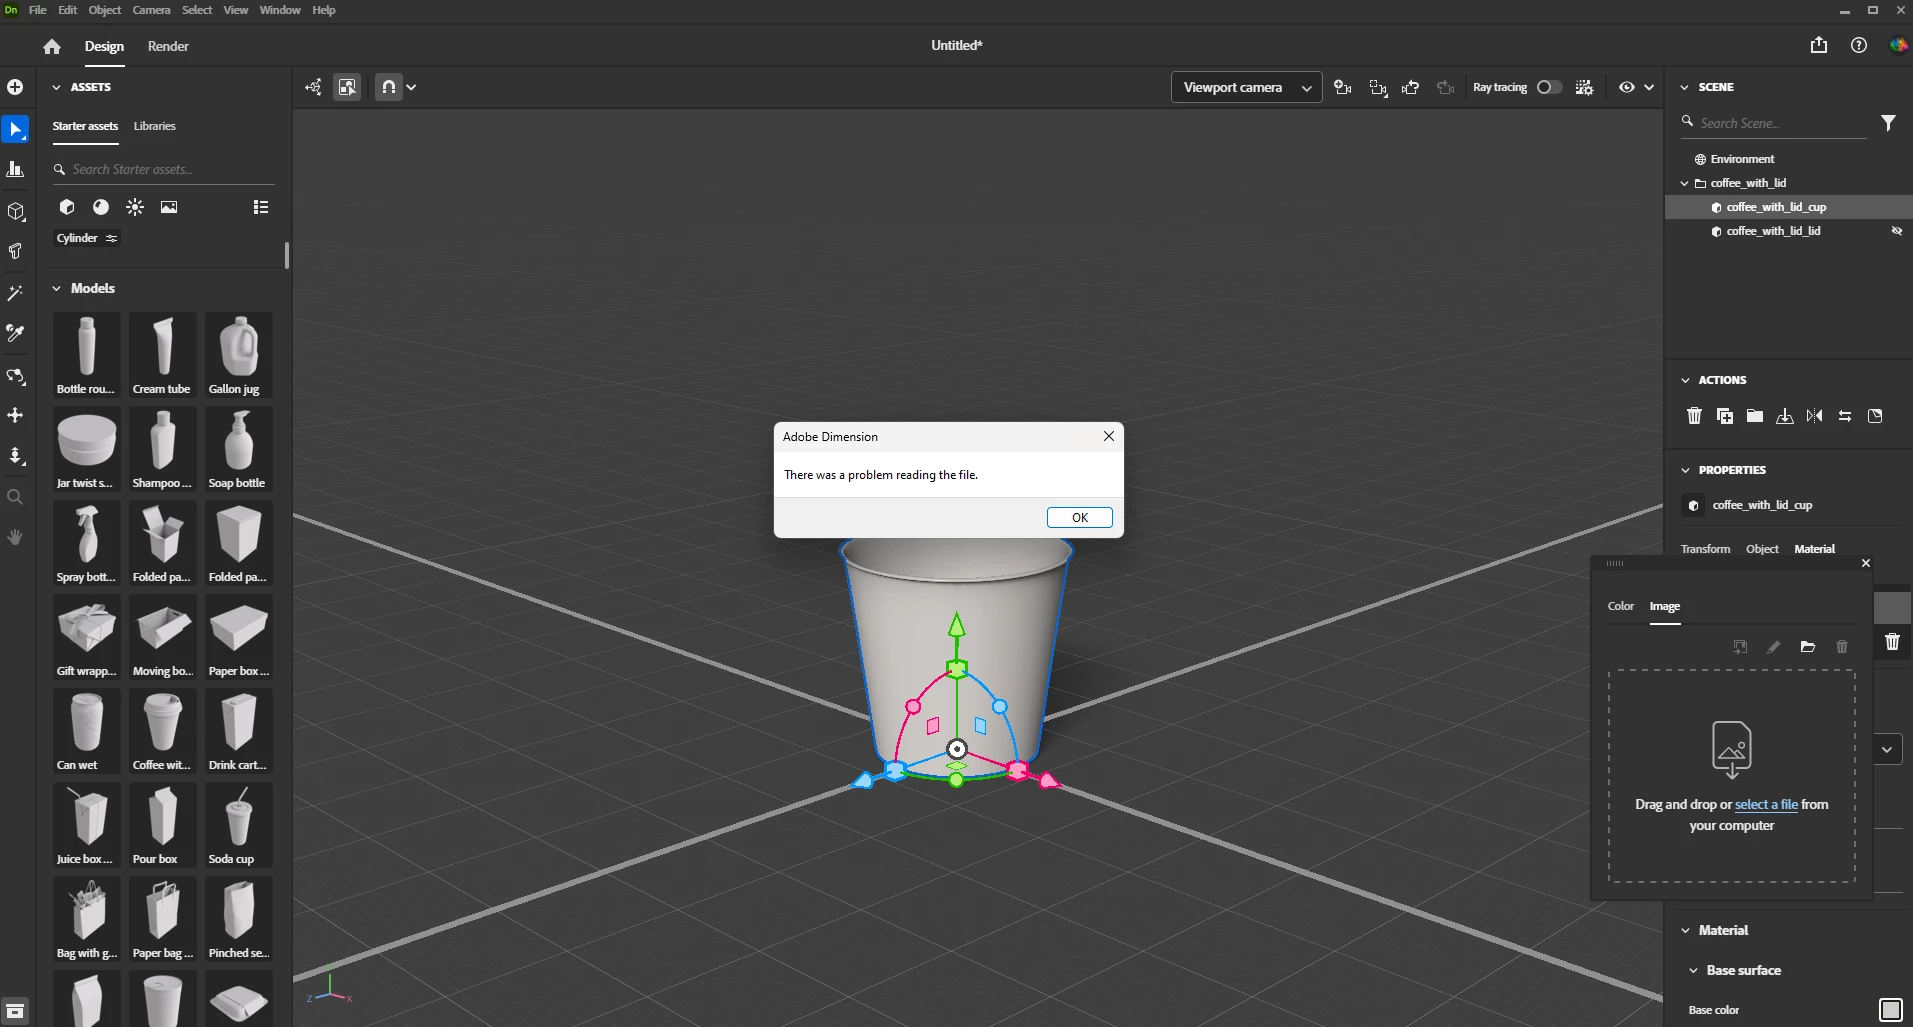Click the select a file link
Viewport: 1913px width, 1027px height.
pyautogui.click(x=1766, y=804)
